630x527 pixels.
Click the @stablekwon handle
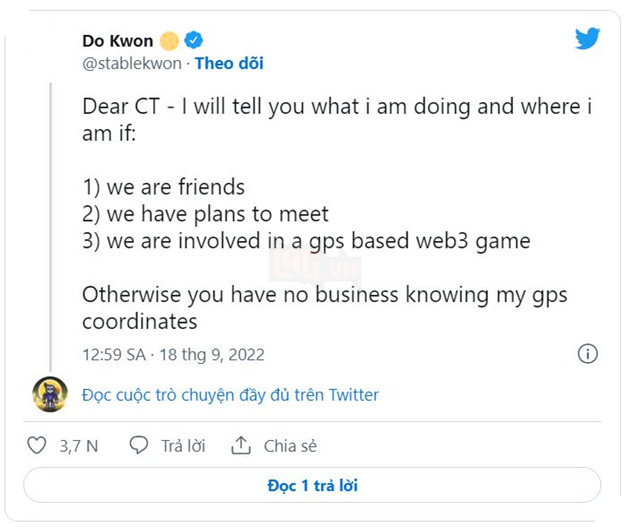click(x=132, y=64)
